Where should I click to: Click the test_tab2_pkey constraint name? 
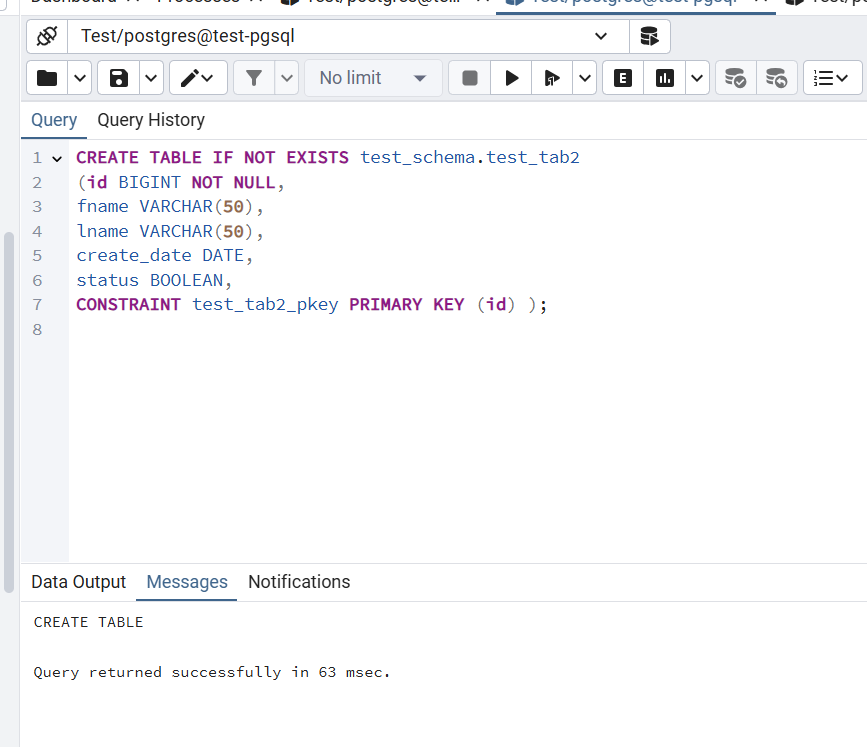point(265,305)
